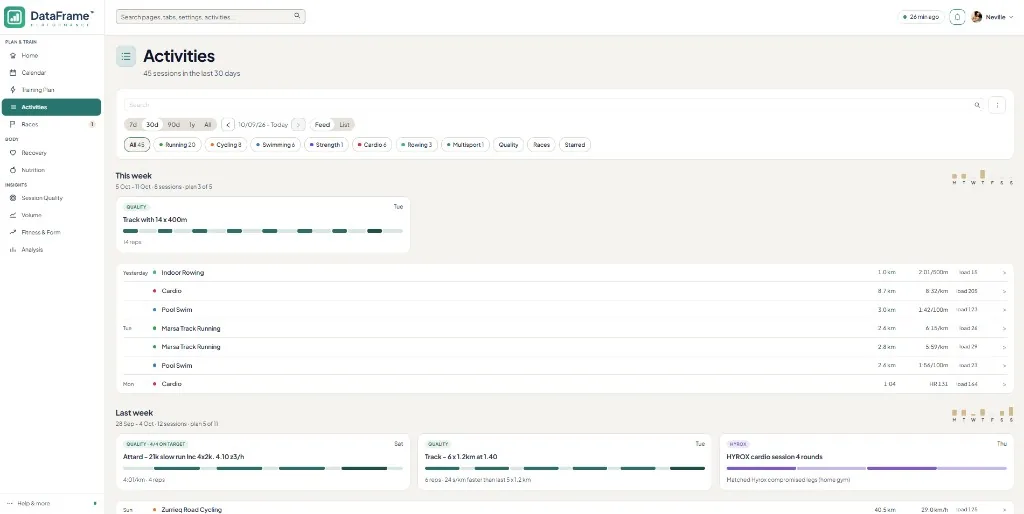The width and height of the screenshot is (1024, 514).
Task: Toggle the Starred filter chip
Action: pyautogui.click(x=575, y=145)
